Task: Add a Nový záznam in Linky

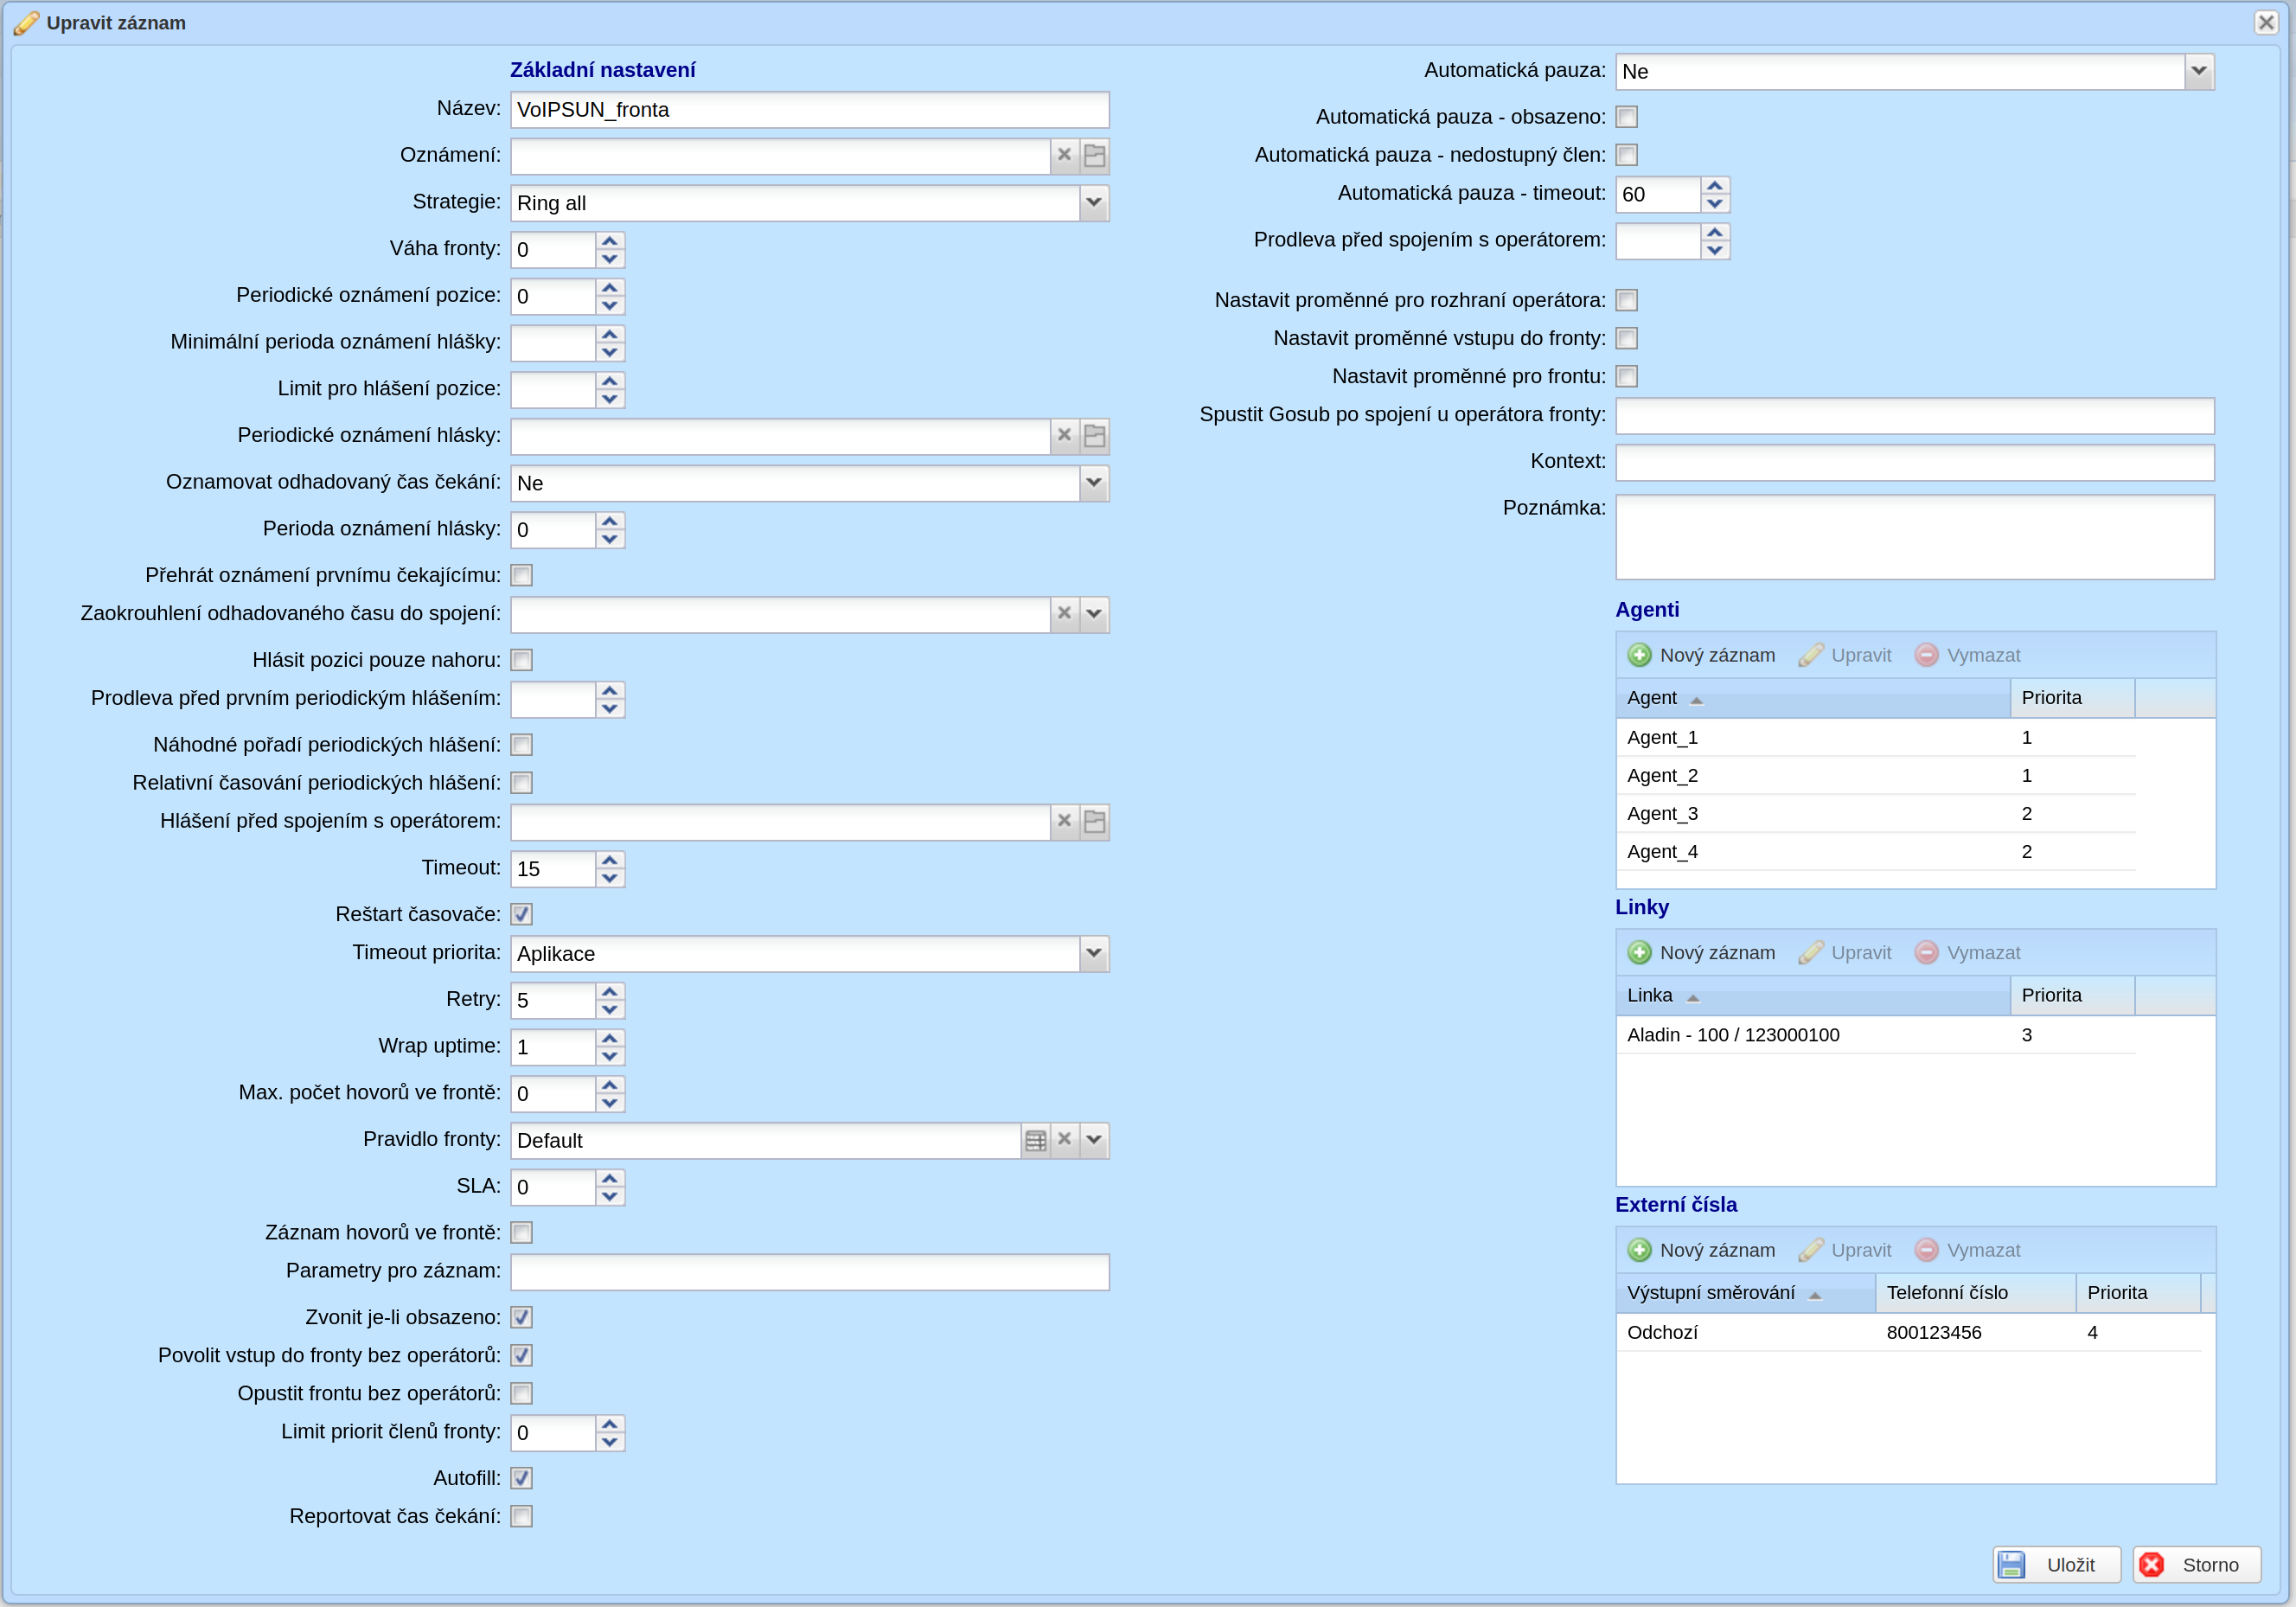Action: coord(1701,953)
